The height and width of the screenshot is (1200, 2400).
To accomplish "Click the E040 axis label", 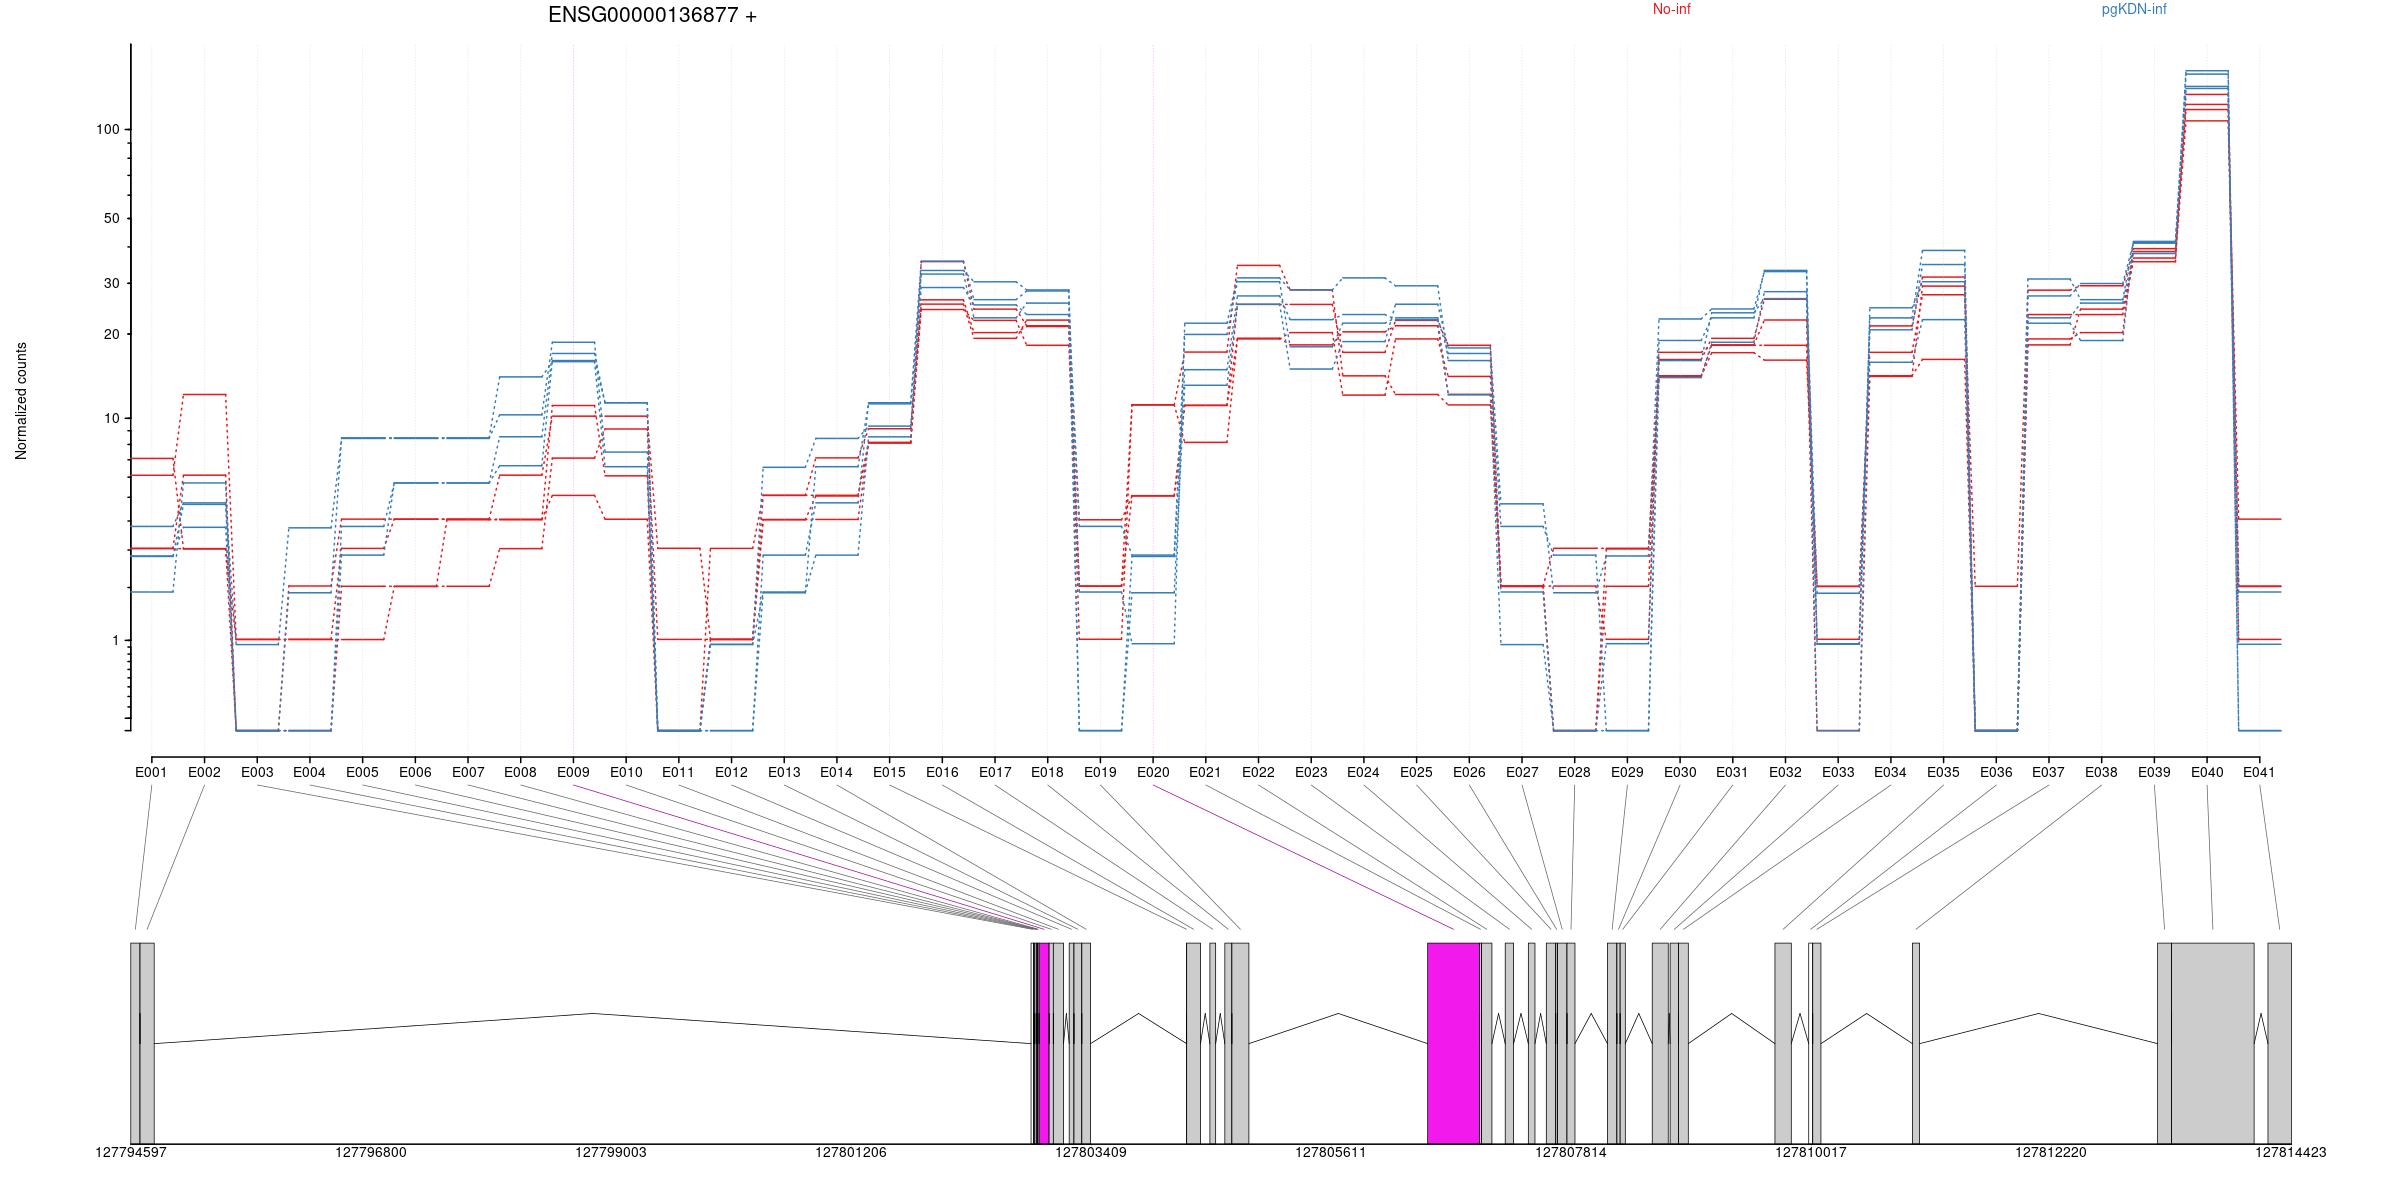I will point(2207,773).
